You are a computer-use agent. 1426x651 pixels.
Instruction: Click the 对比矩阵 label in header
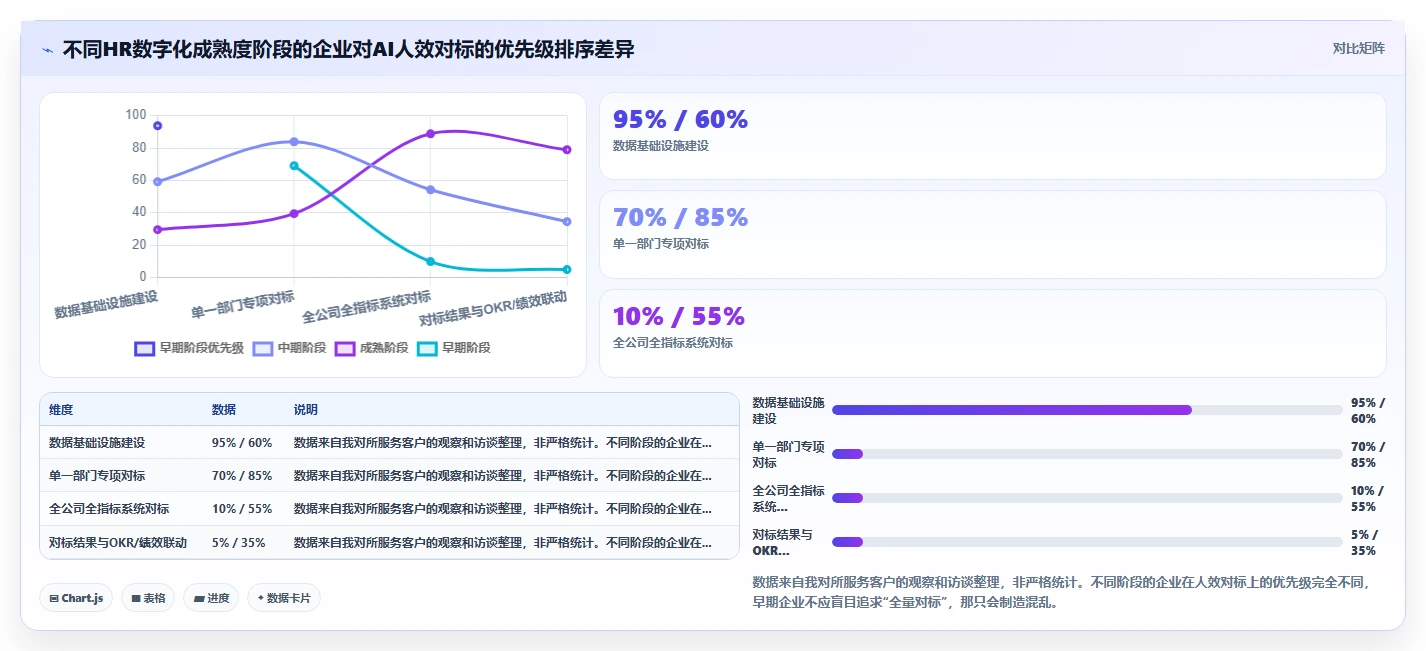click(1359, 48)
